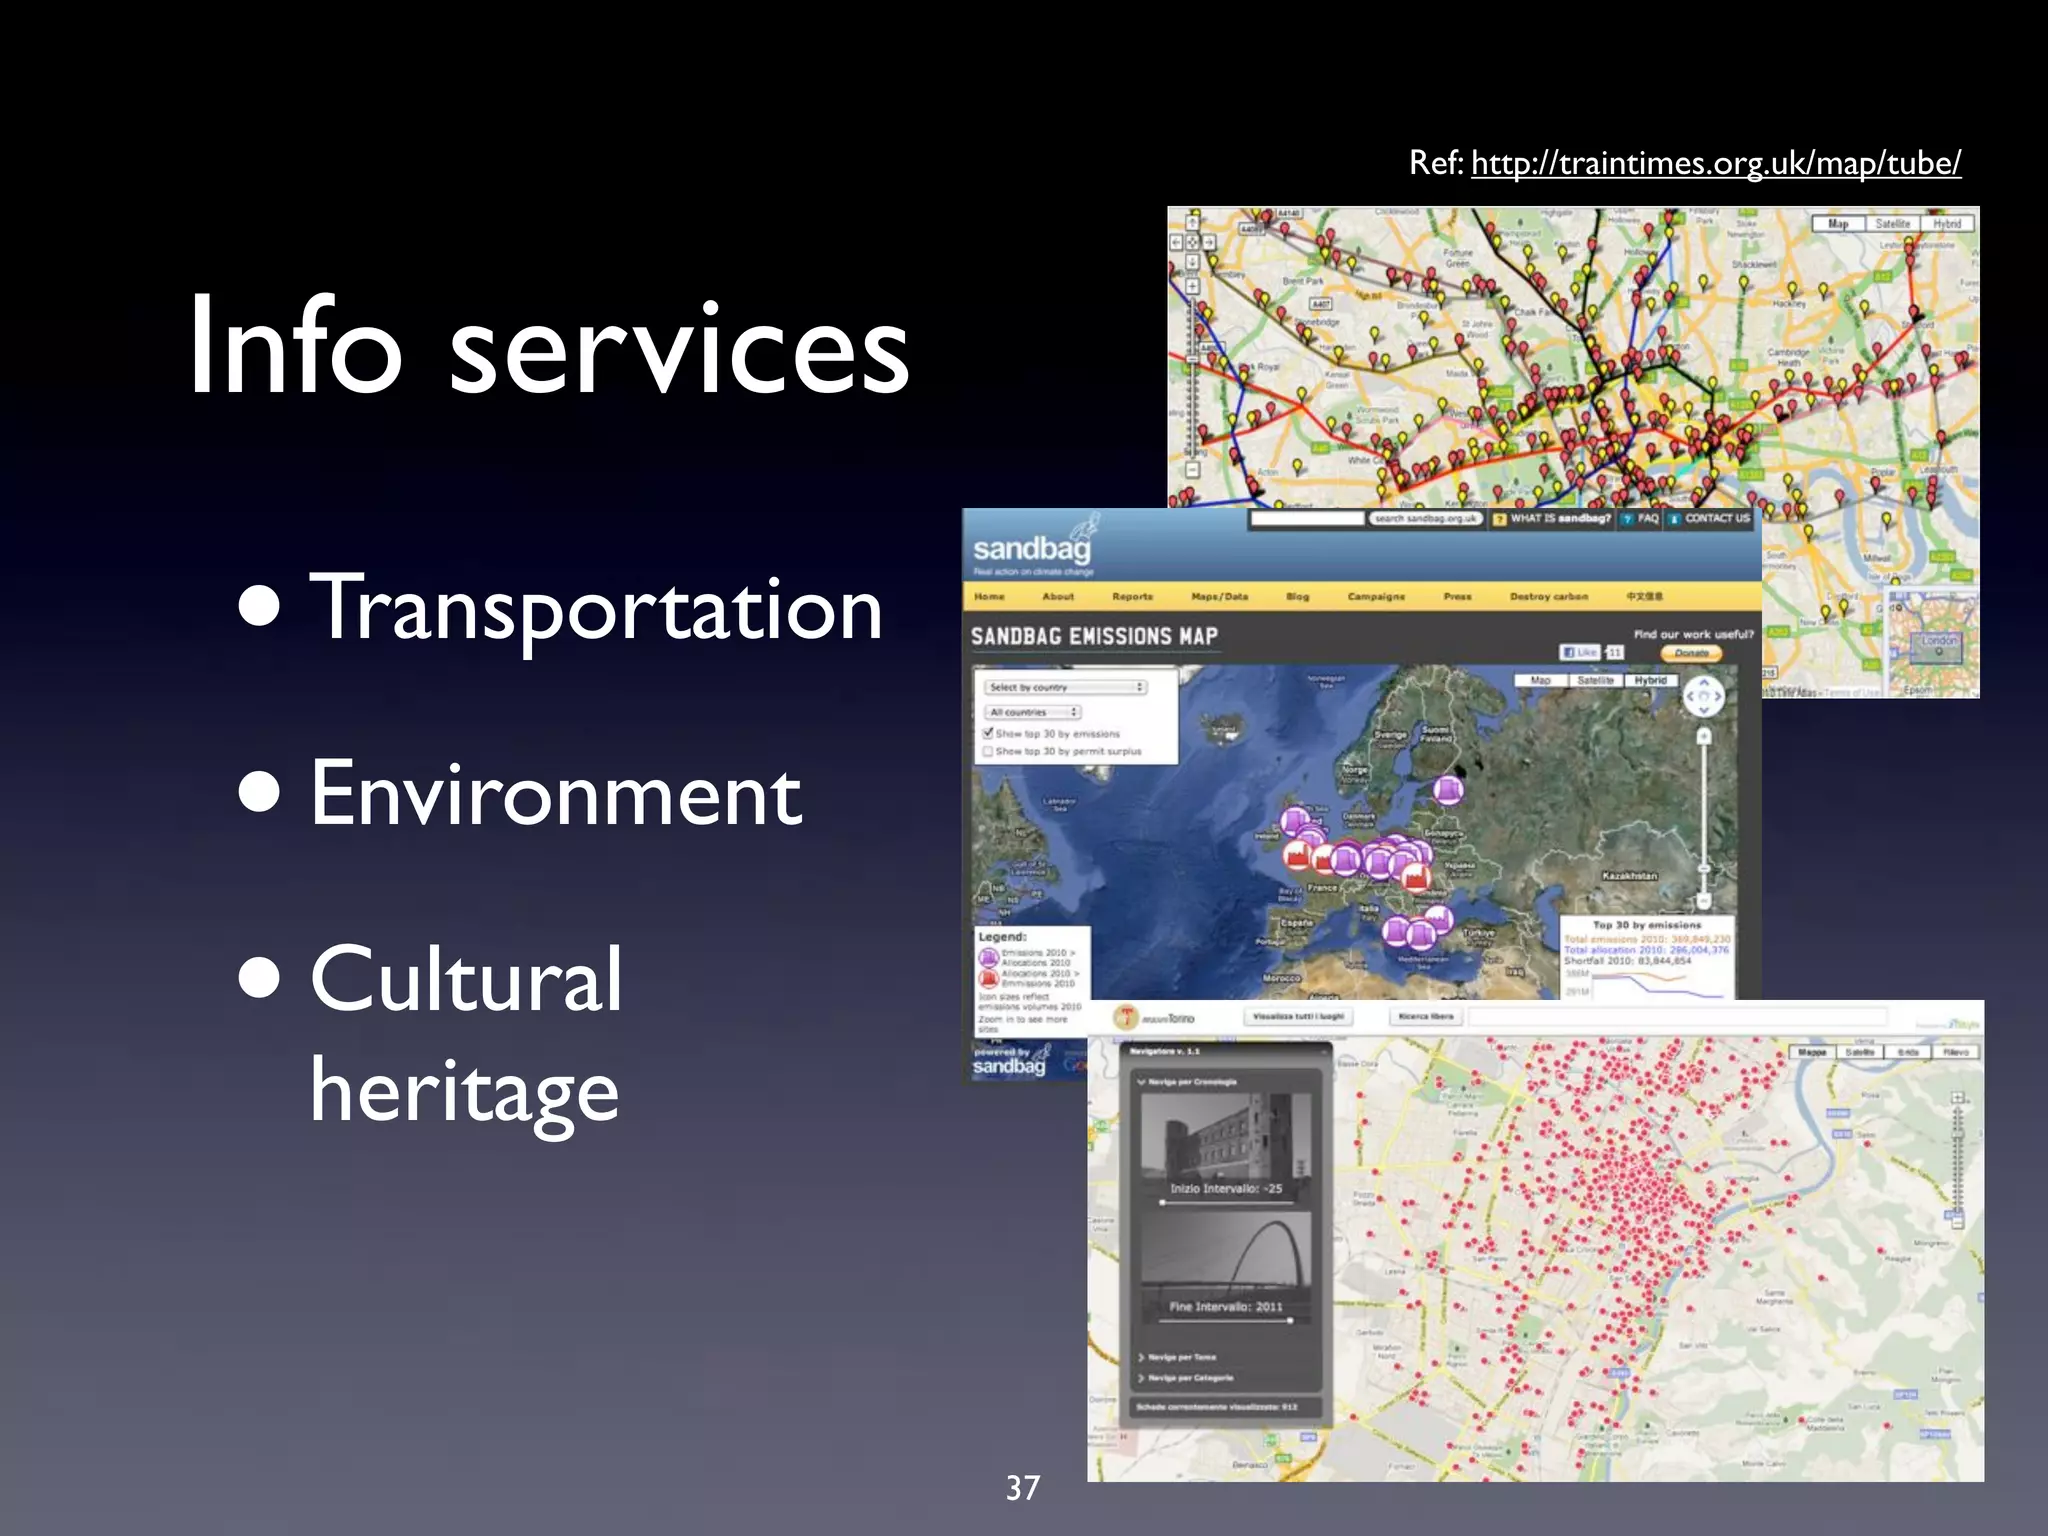Click the MuseoTorino logo
Screen dimensions: 2048x1536
[1155, 1018]
